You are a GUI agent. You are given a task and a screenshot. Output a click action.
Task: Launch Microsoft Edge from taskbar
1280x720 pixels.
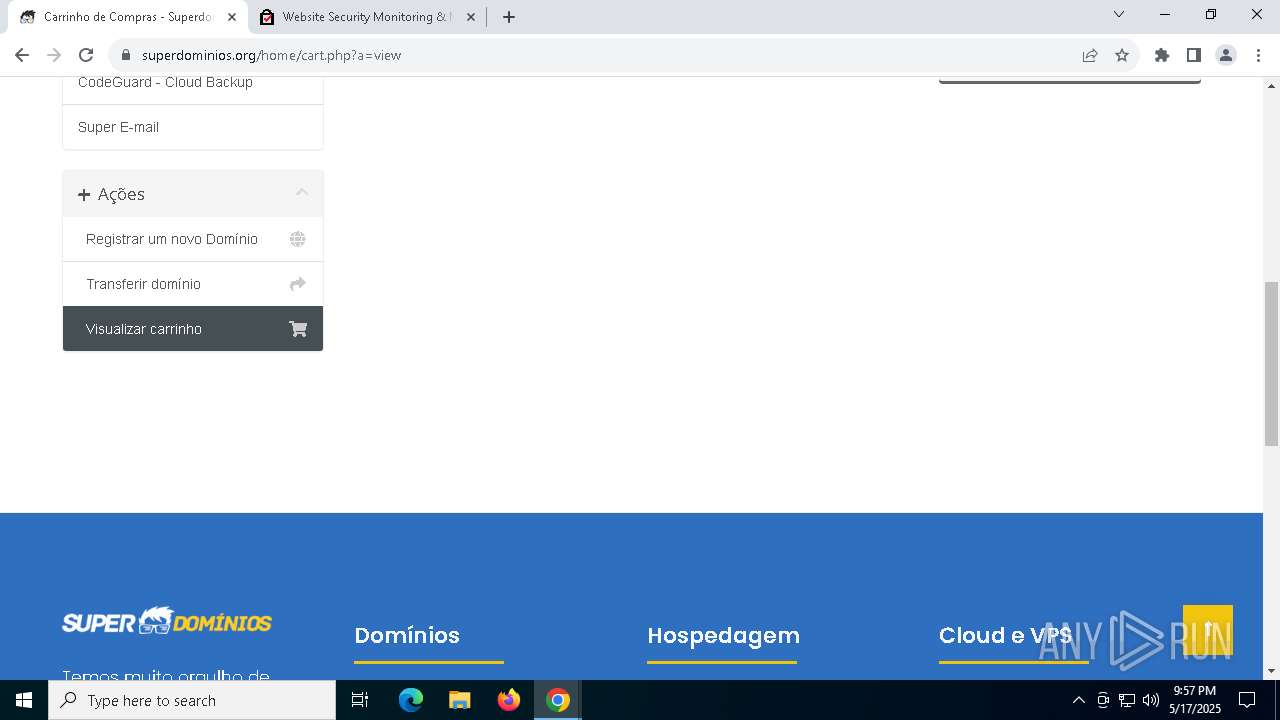click(411, 700)
